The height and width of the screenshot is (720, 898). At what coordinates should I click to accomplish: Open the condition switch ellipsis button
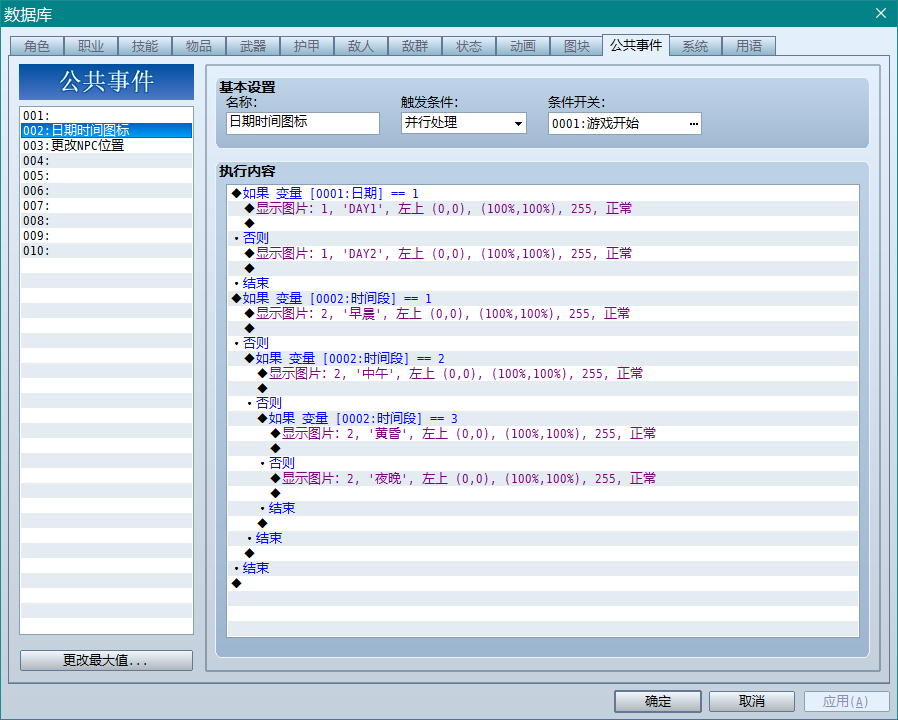tap(694, 124)
